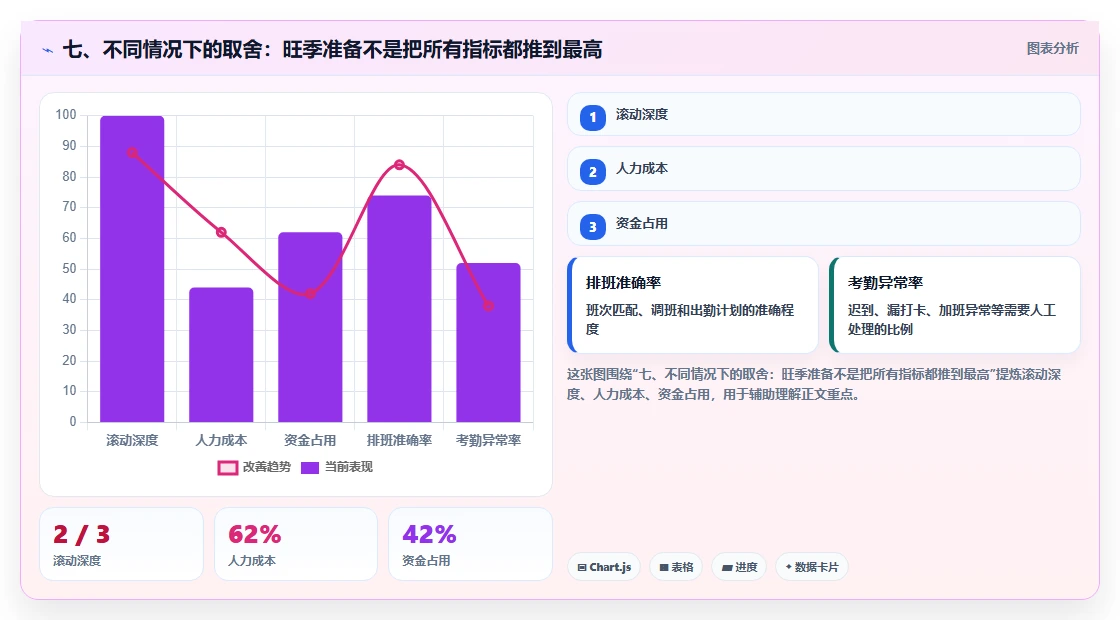Viewport: 1120px width, 620px height.
Task: Click the lightning icon beside the section title
Action: [48, 50]
